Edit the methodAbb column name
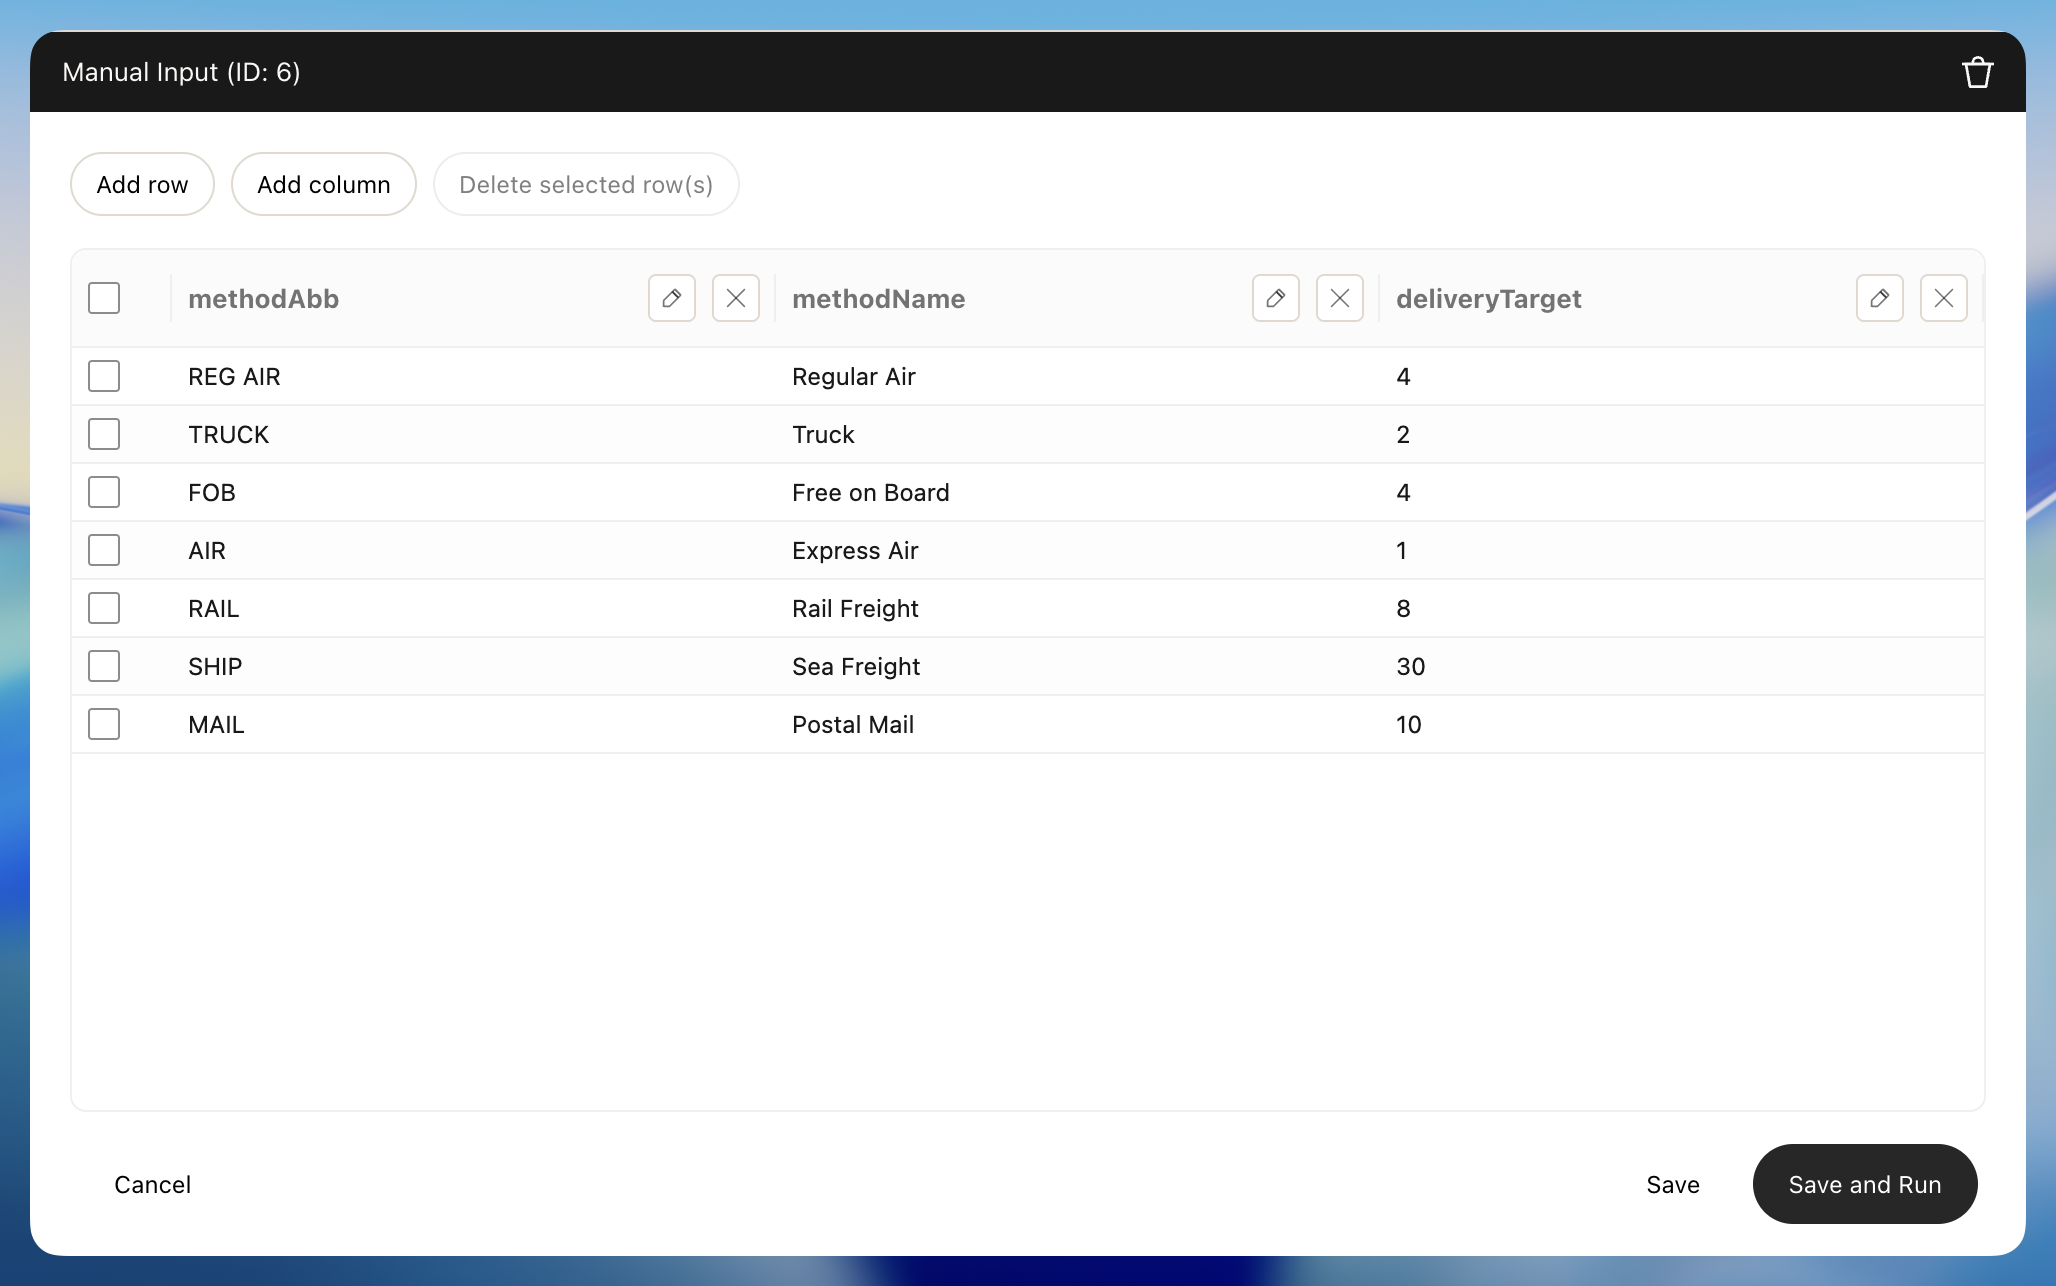2056x1286 pixels. tap(671, 298)
